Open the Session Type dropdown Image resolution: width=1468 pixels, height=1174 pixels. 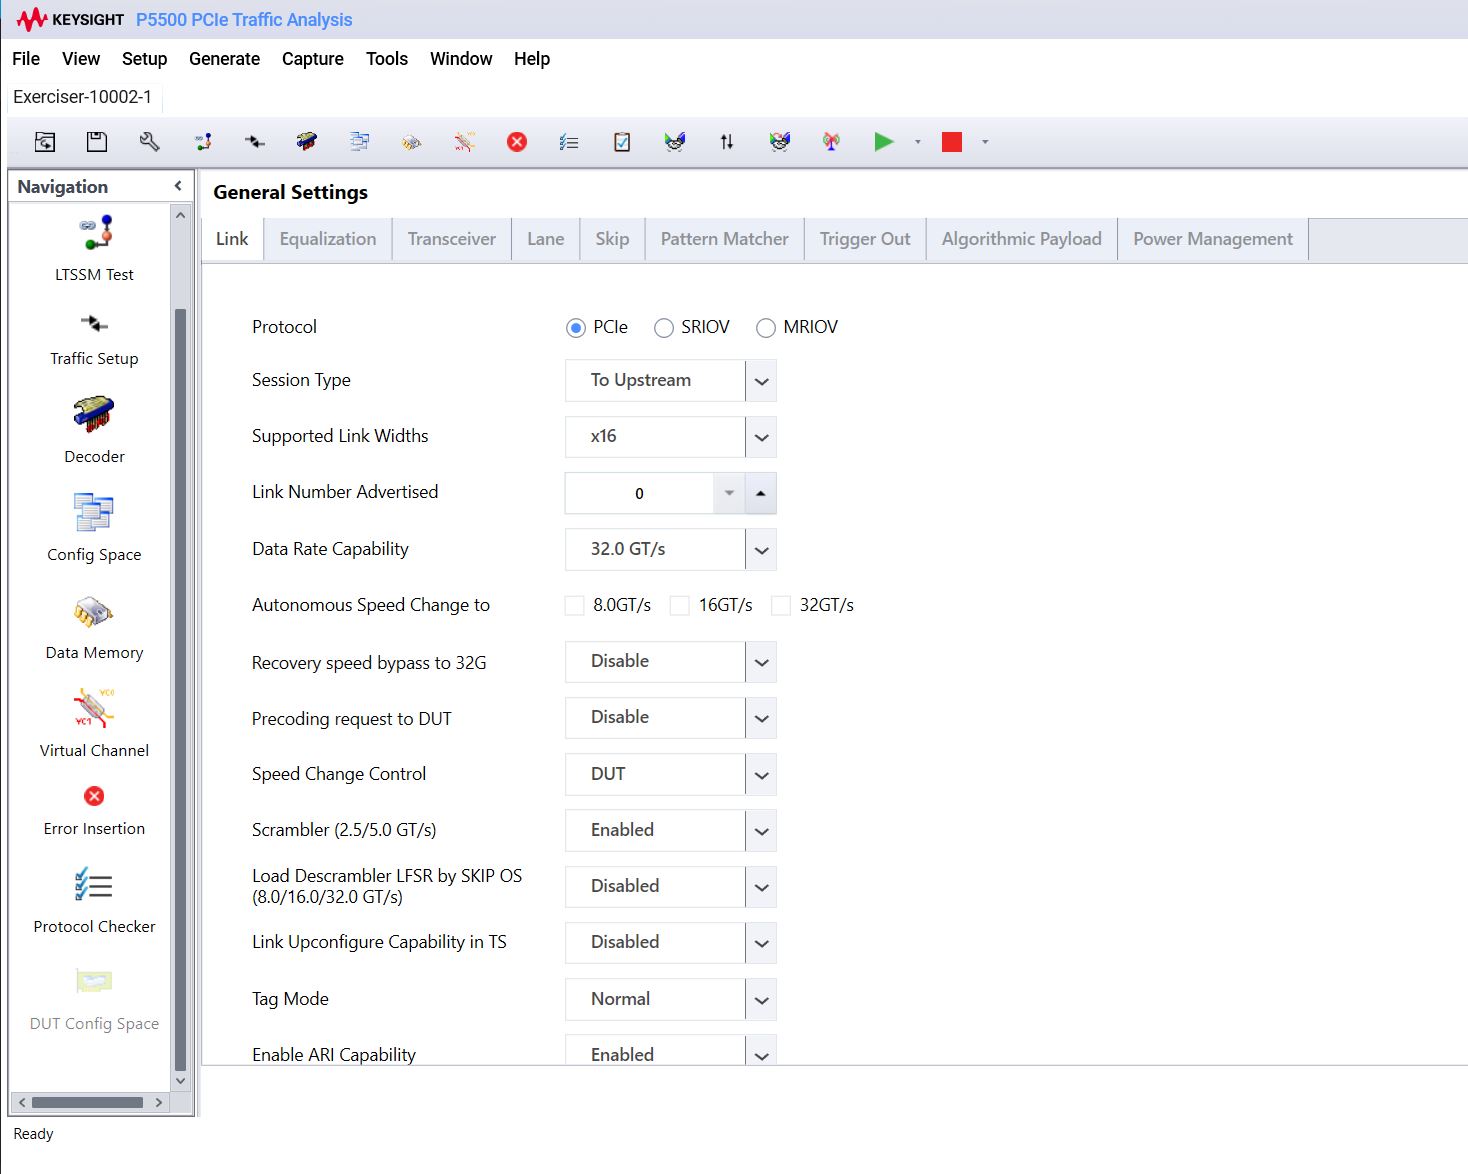[671, 381]
